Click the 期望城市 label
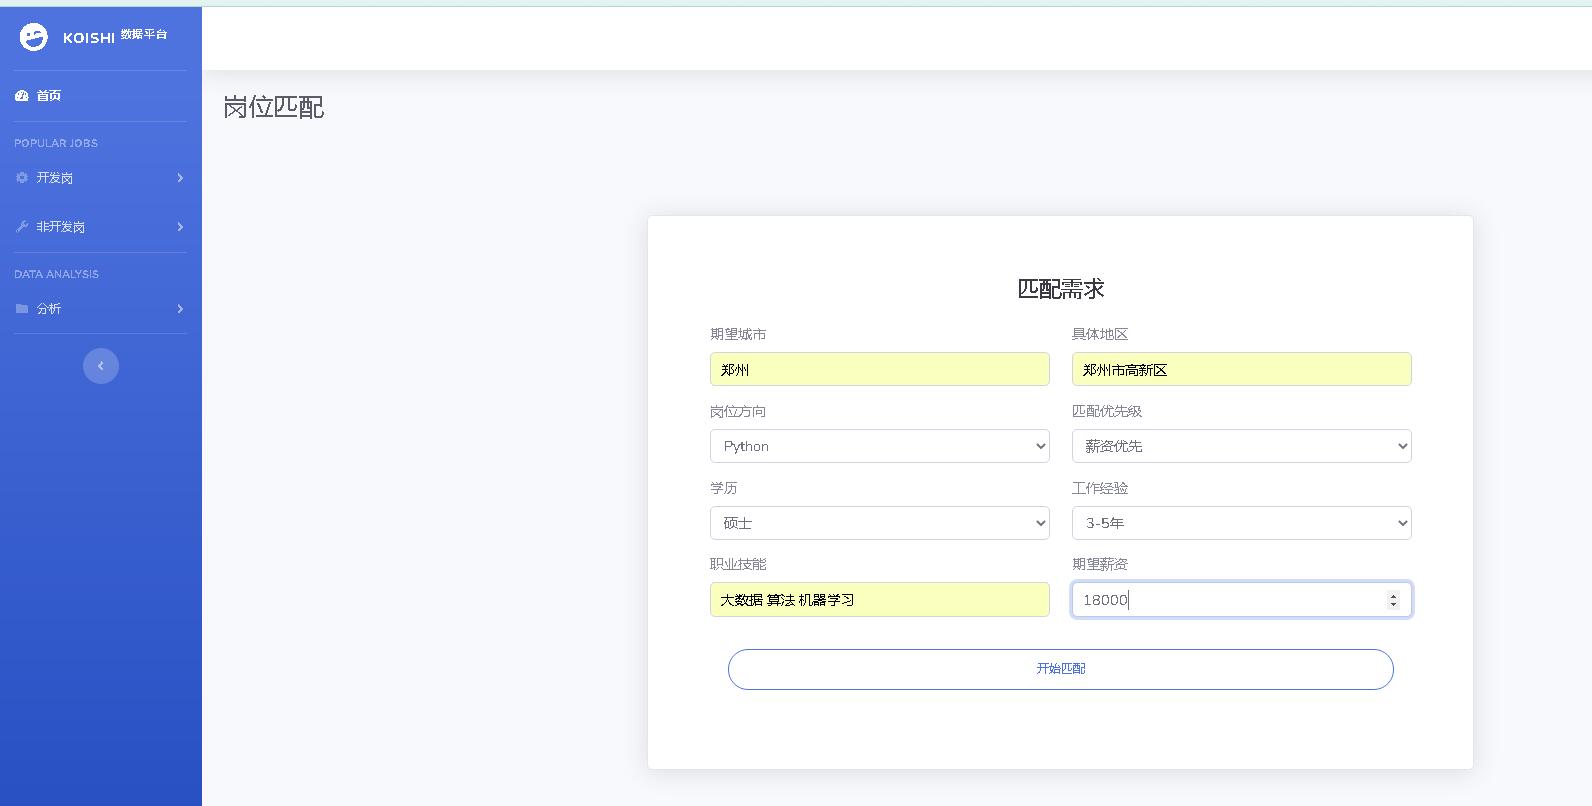Image resolution: width=1592 pixels, height=806 pixels. click(738, 334)
